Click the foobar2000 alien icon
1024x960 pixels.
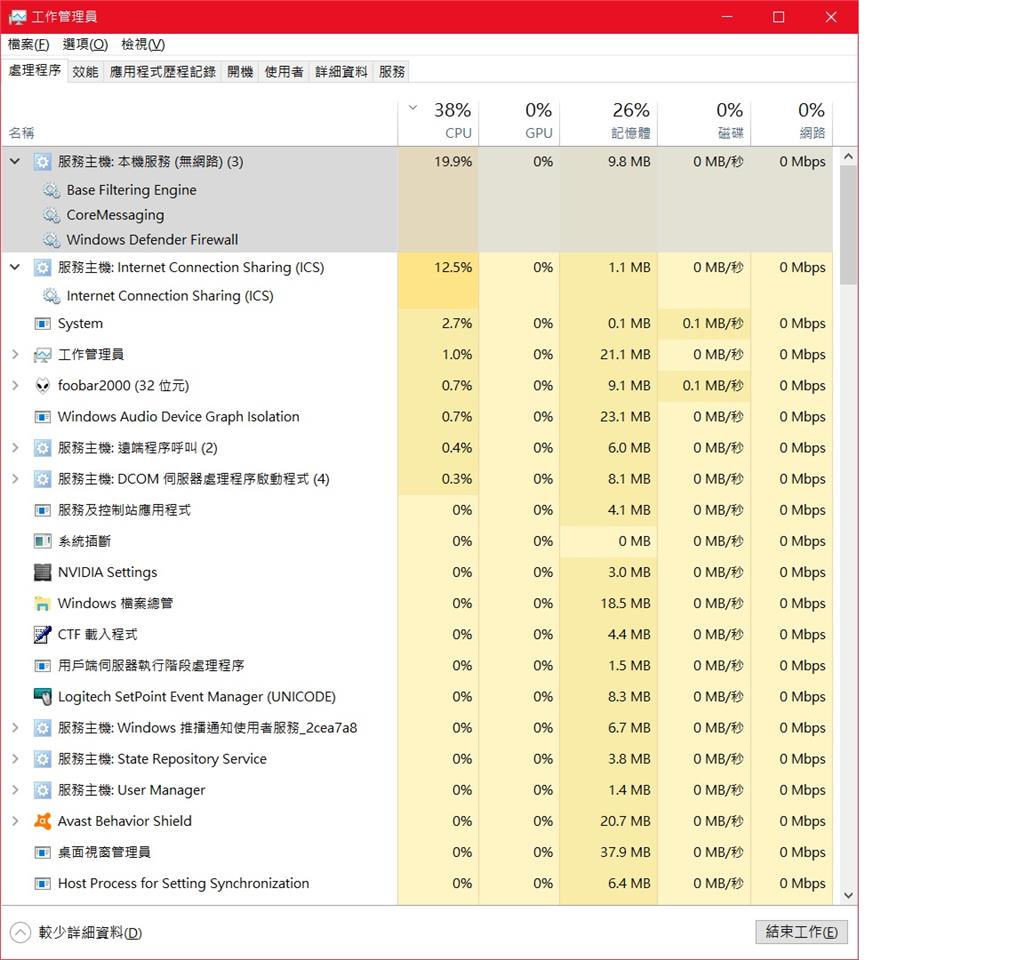(42, 386)
